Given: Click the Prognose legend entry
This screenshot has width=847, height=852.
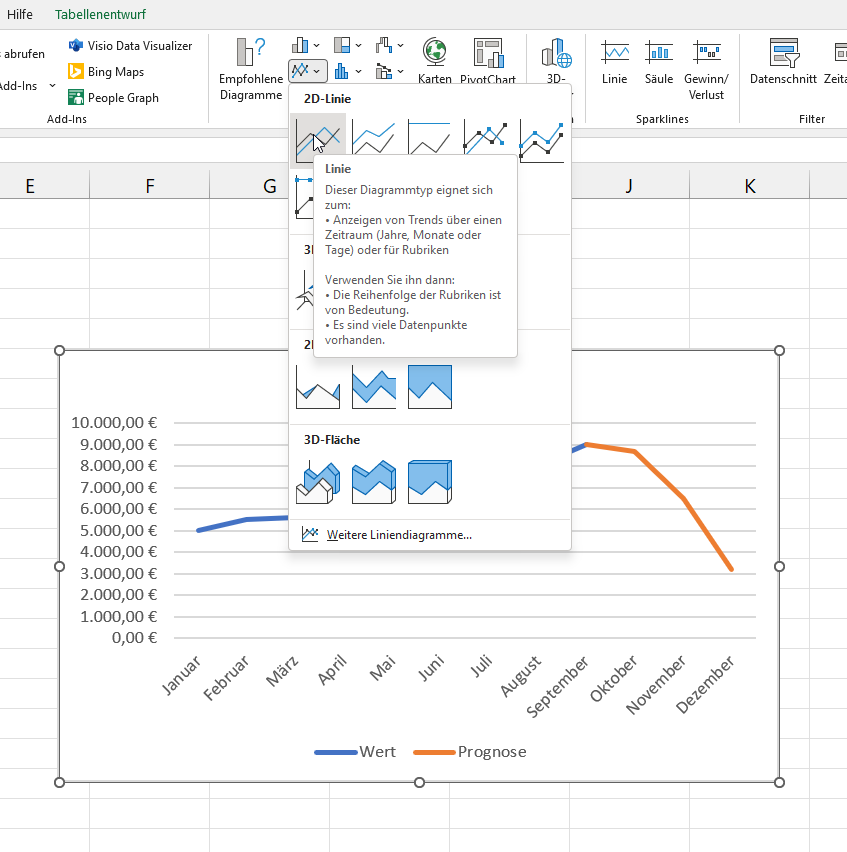Looking at the screenshot, I should coord(469,751).
